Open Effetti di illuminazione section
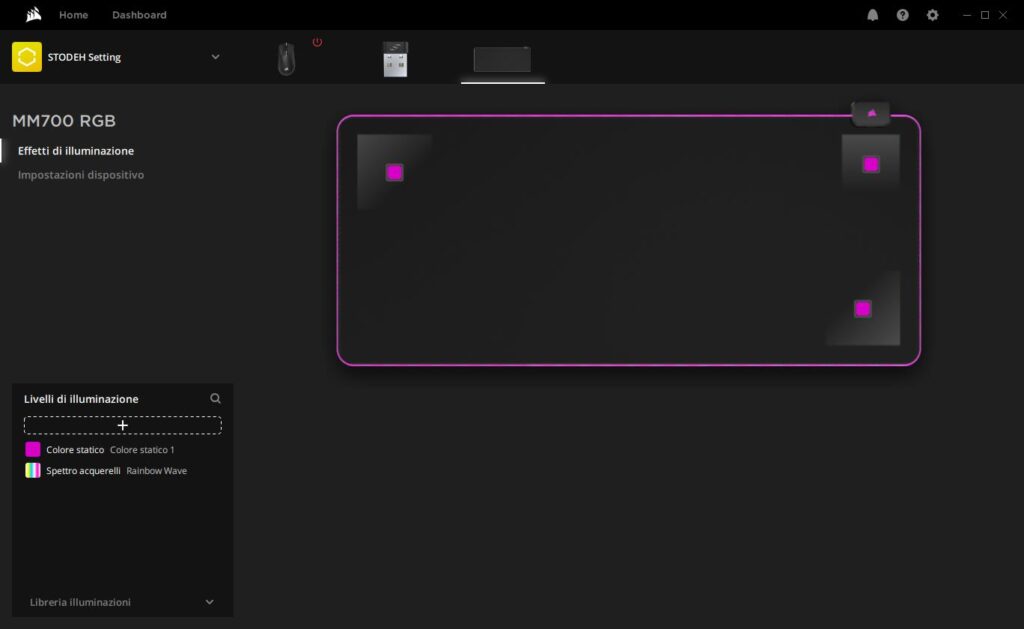1024x629 pixels. point(76,151)
